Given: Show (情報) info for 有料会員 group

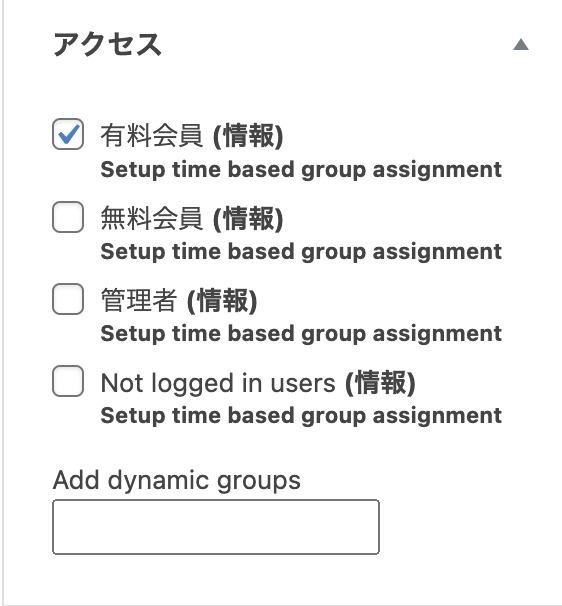Looking at the screenshot, I should [x=248, y=136].
